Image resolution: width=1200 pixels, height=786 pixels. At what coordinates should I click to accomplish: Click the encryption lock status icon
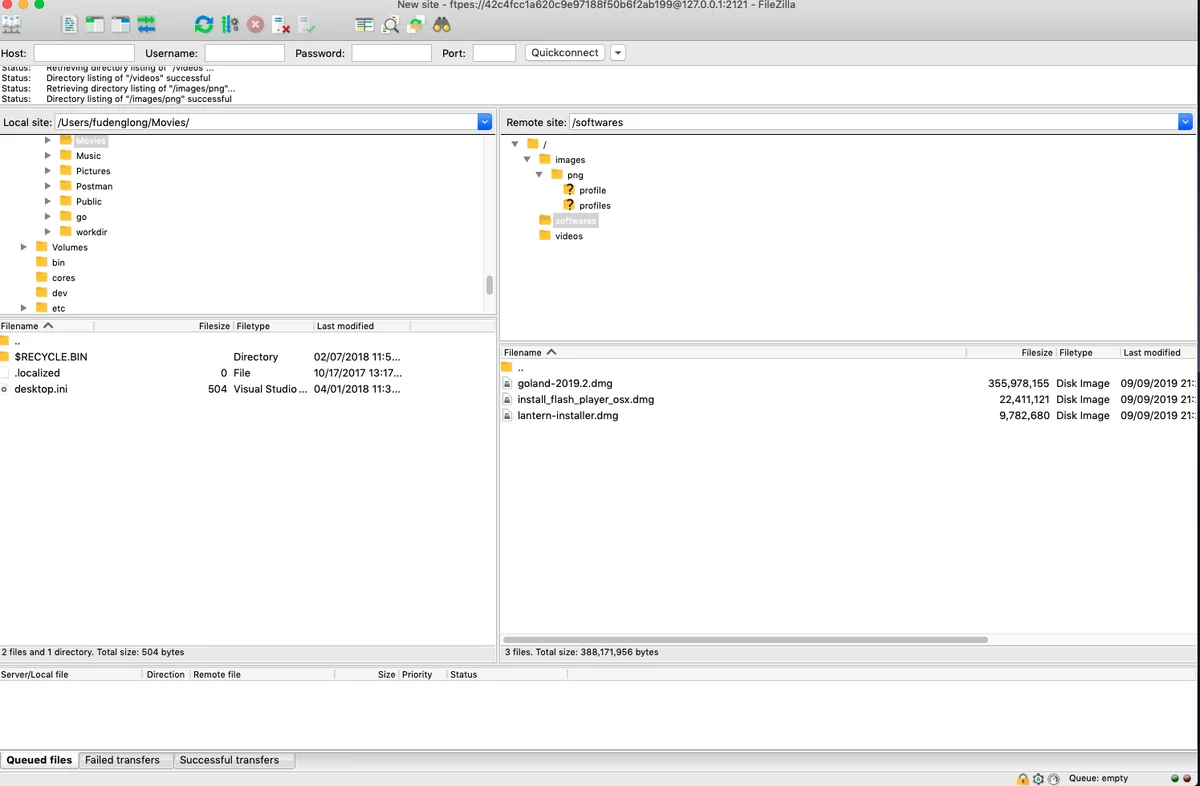click(x=1023, y=779)
